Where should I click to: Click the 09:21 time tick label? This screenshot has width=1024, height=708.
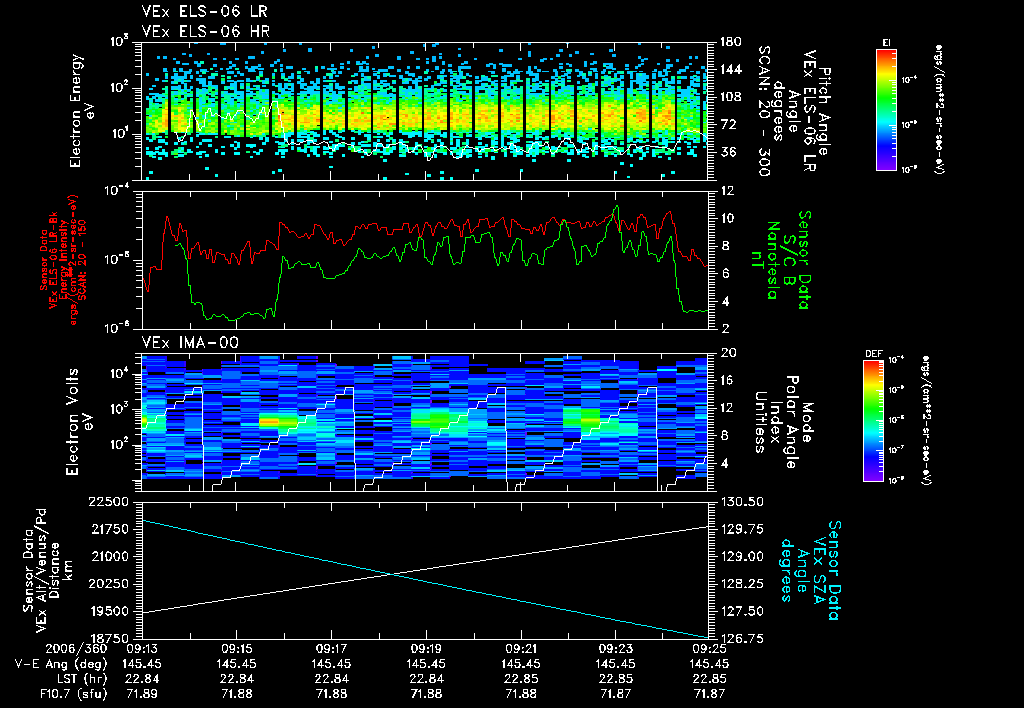(x=520, y=649)
